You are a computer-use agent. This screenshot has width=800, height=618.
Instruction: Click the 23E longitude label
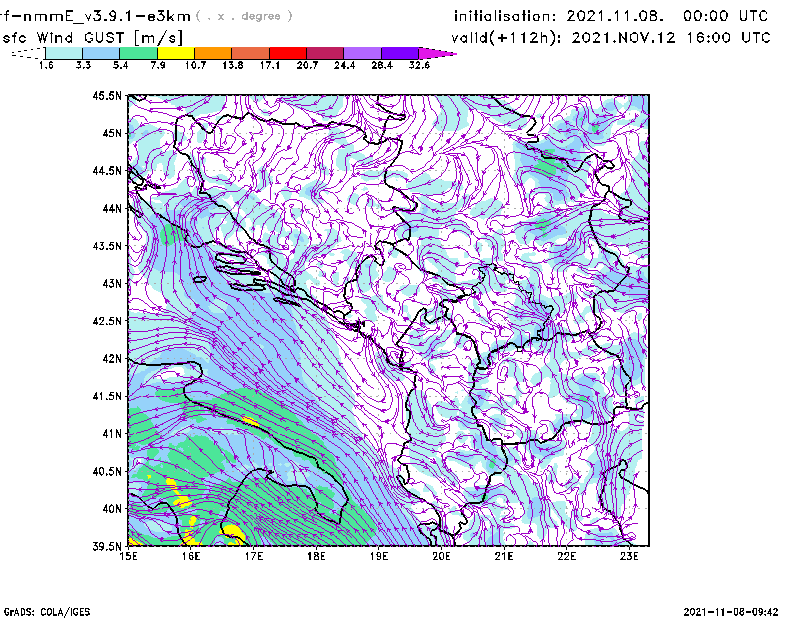point(629,556)
